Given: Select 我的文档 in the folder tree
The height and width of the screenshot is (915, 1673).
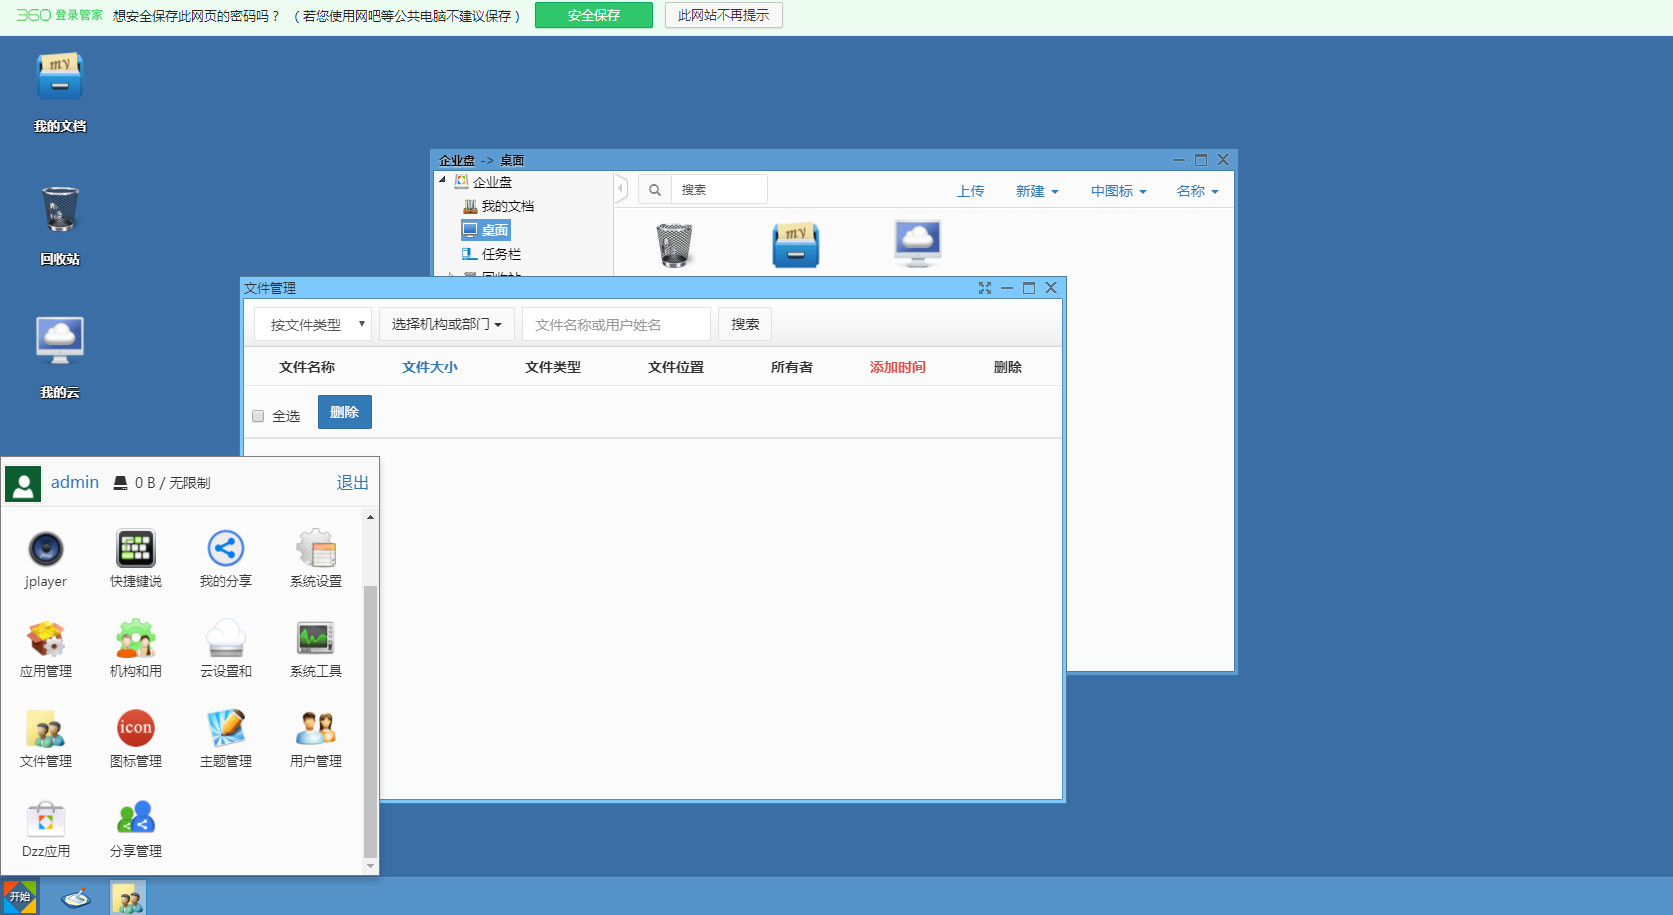Looking at the screenshot, I should click(x=507, y=206).
